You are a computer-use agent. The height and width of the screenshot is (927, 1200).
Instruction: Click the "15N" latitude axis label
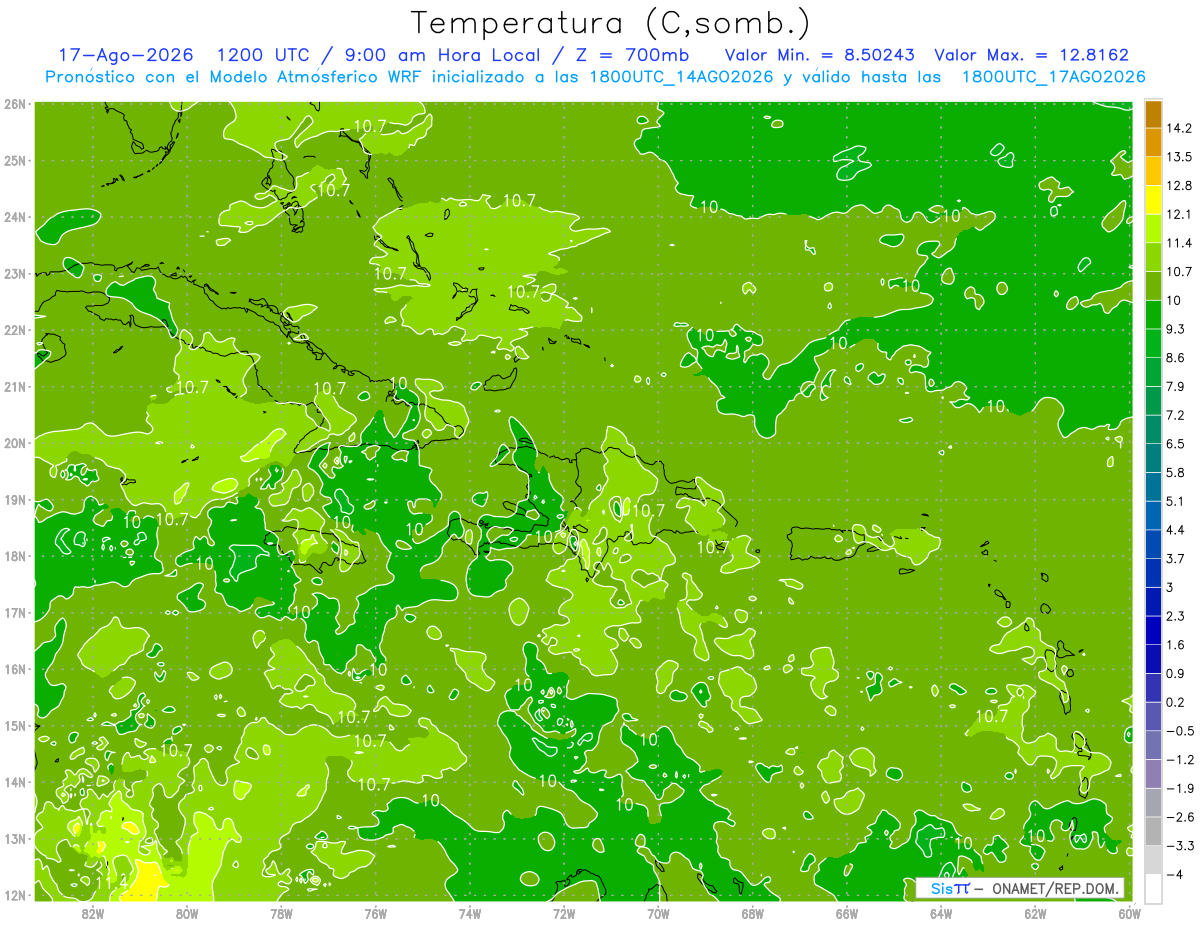click(15, 726)
